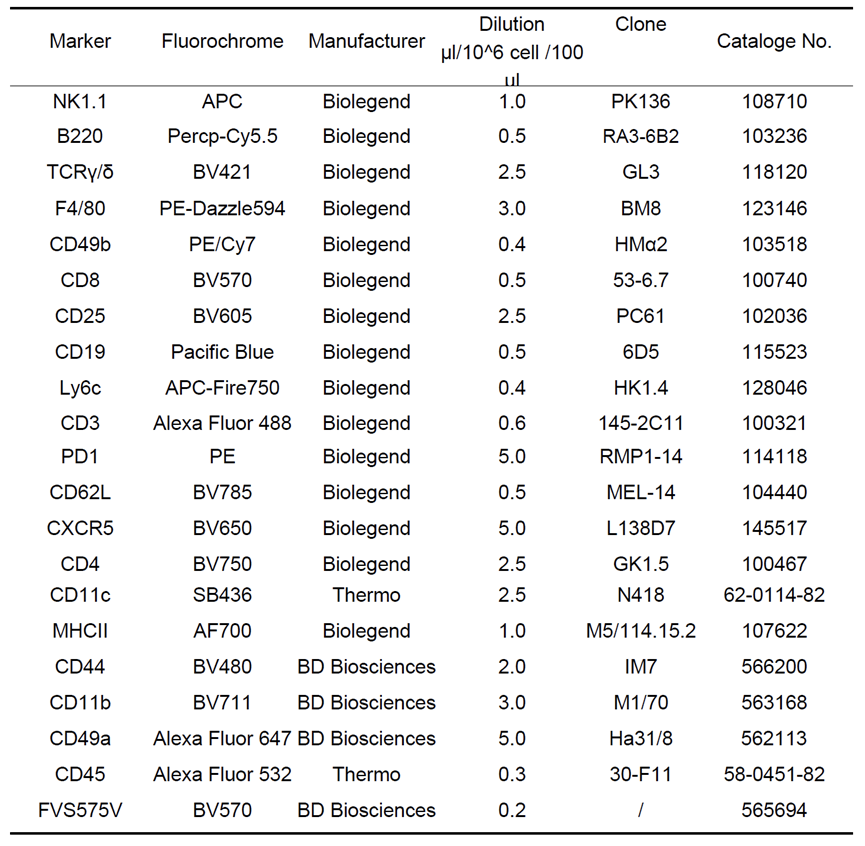
Task: Click the SB436 fluorochrome cell
Action: (222, 596)
